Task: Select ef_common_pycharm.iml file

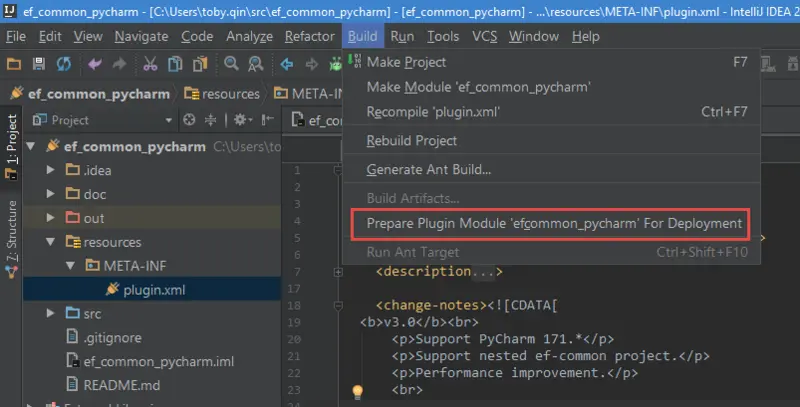Action: 152,361
